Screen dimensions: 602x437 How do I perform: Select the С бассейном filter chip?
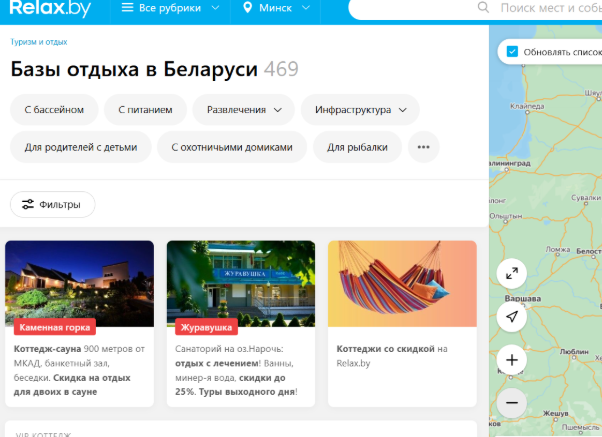tap(54, 110)
